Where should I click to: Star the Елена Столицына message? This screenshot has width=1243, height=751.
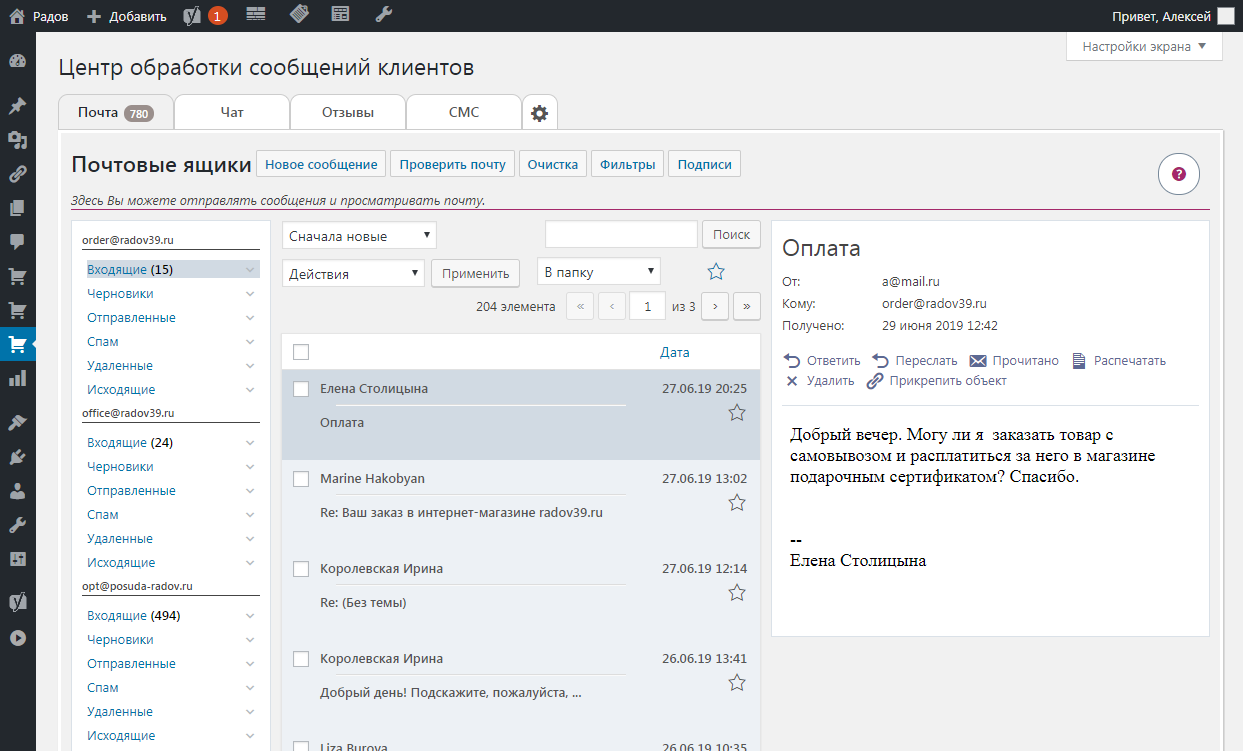[737, 412]
